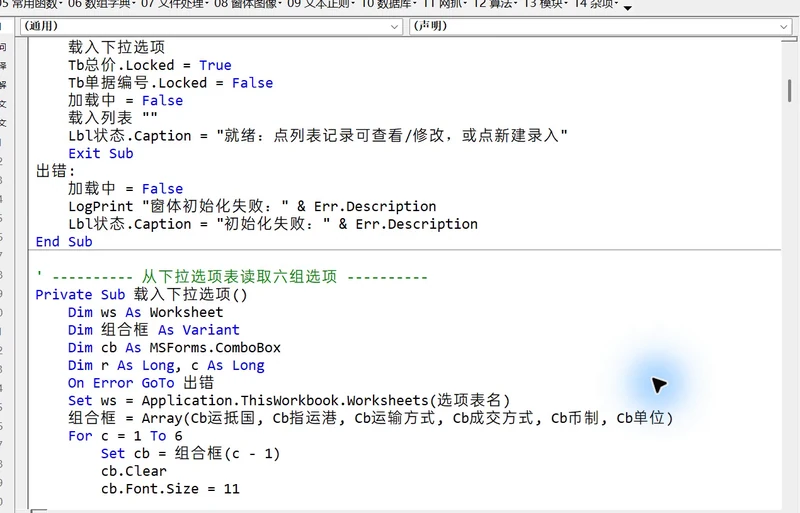Screen dimensions: 800x513
Task: Click the LogPrint "窗体初始化失败：" line
Action: pos(252,206)
